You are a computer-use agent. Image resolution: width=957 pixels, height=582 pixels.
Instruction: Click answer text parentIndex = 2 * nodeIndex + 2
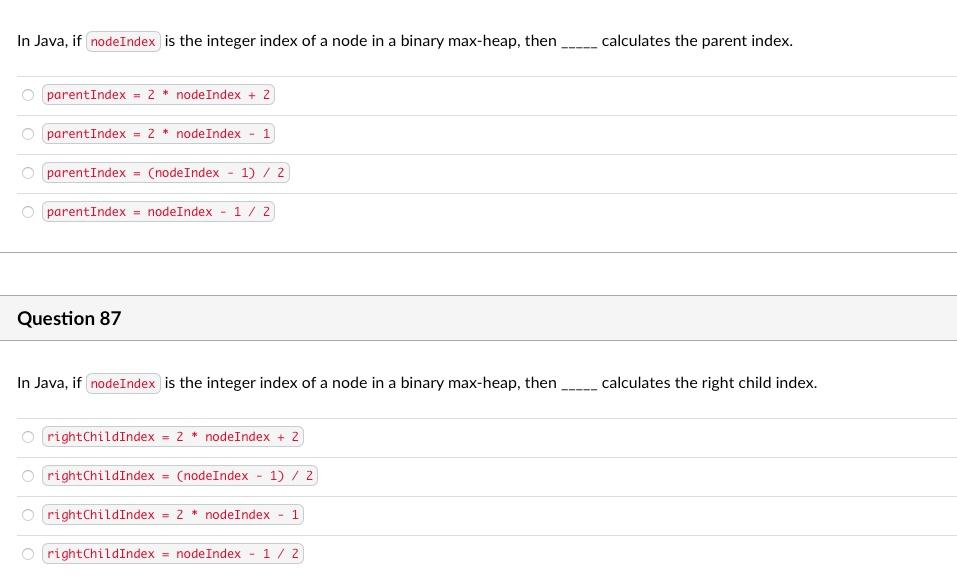(x=158, y=95)
